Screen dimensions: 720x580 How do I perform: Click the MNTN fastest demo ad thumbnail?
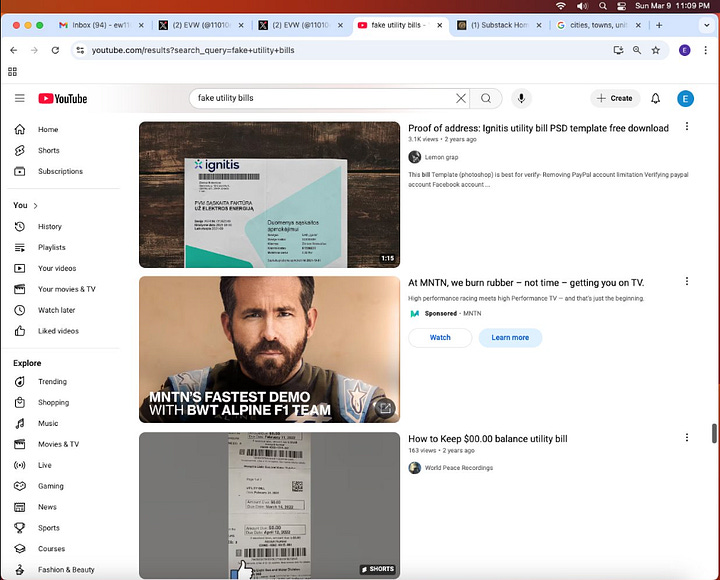[270, 349]
